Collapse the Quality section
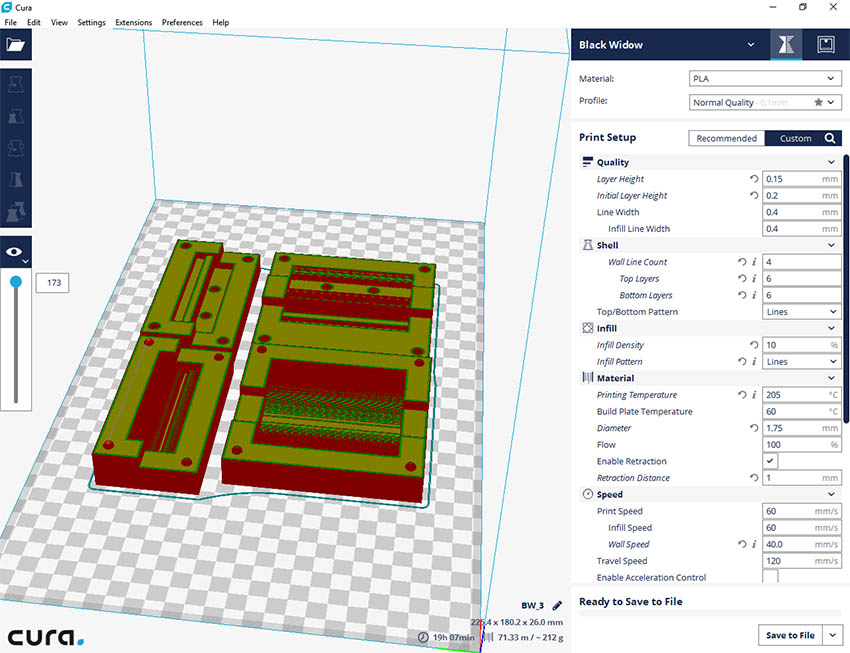Screen dimensions: 850x653 click(x=831, y=162)
